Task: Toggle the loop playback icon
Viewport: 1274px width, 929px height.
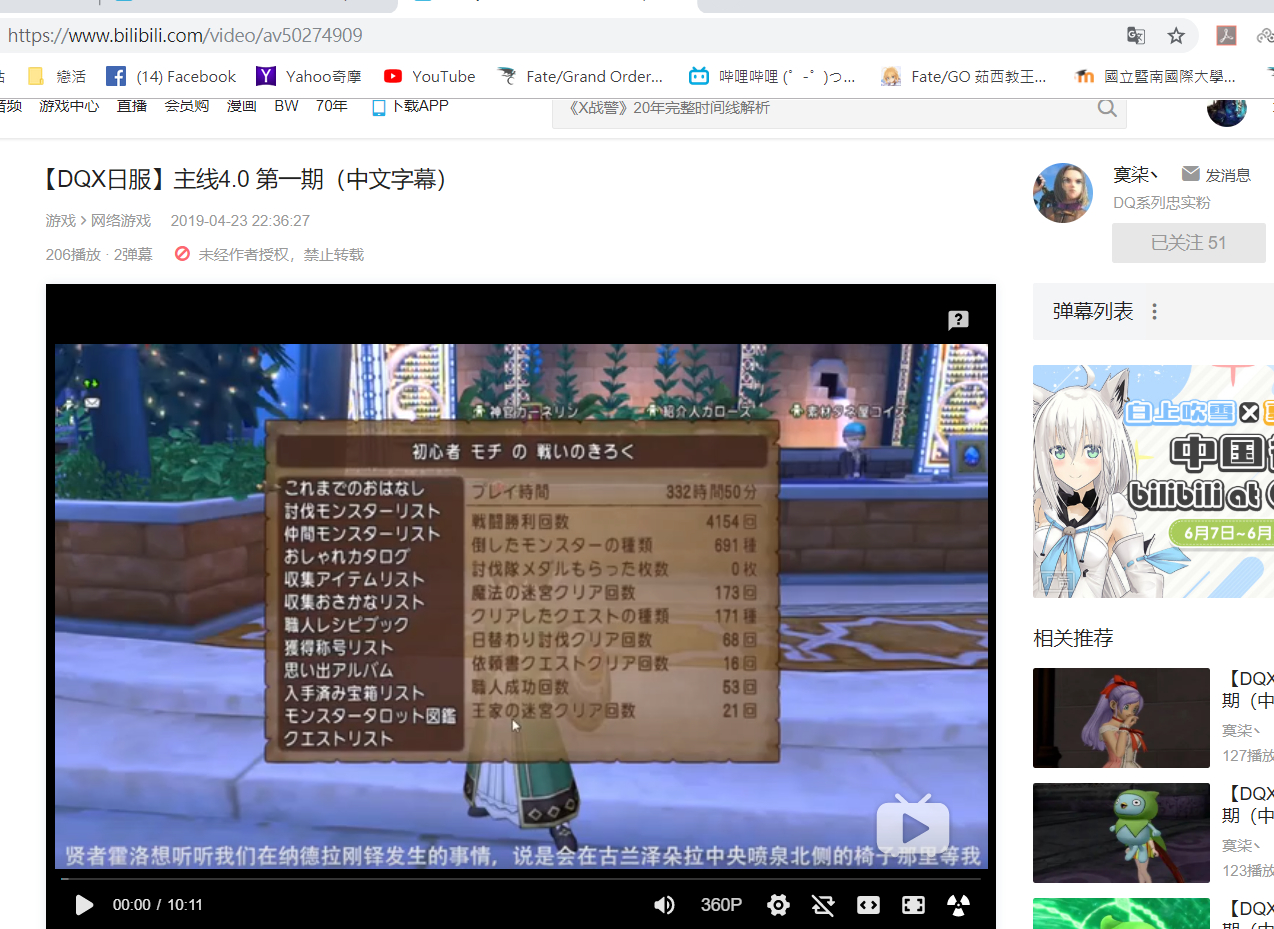Action: (823, 905)
